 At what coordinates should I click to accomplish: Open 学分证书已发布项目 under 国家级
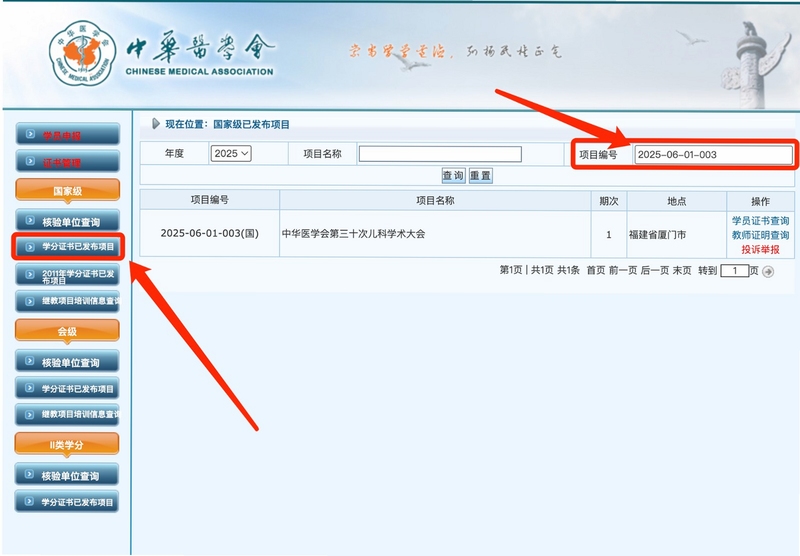click(68, 247)
